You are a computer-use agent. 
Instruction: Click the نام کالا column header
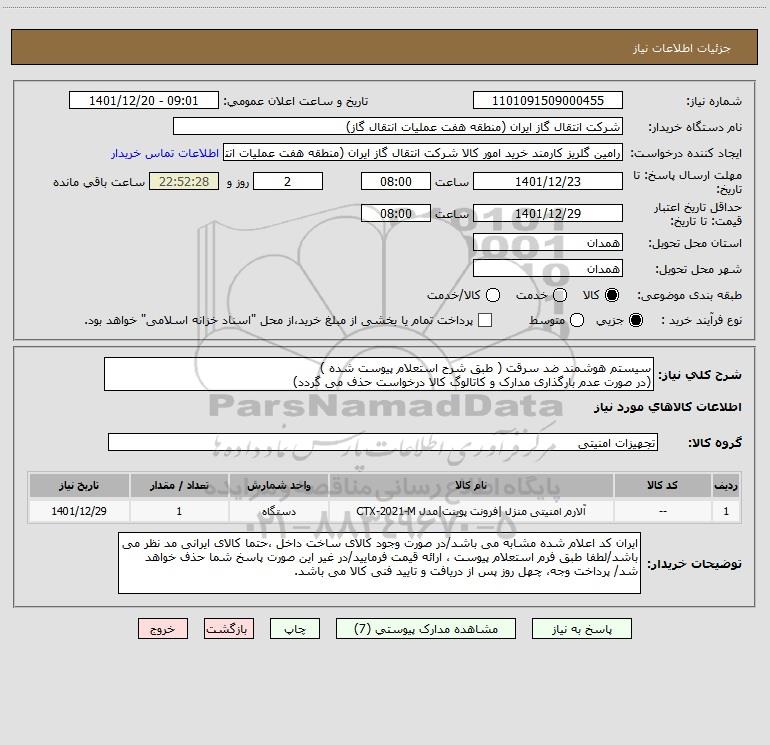[471, 485]
